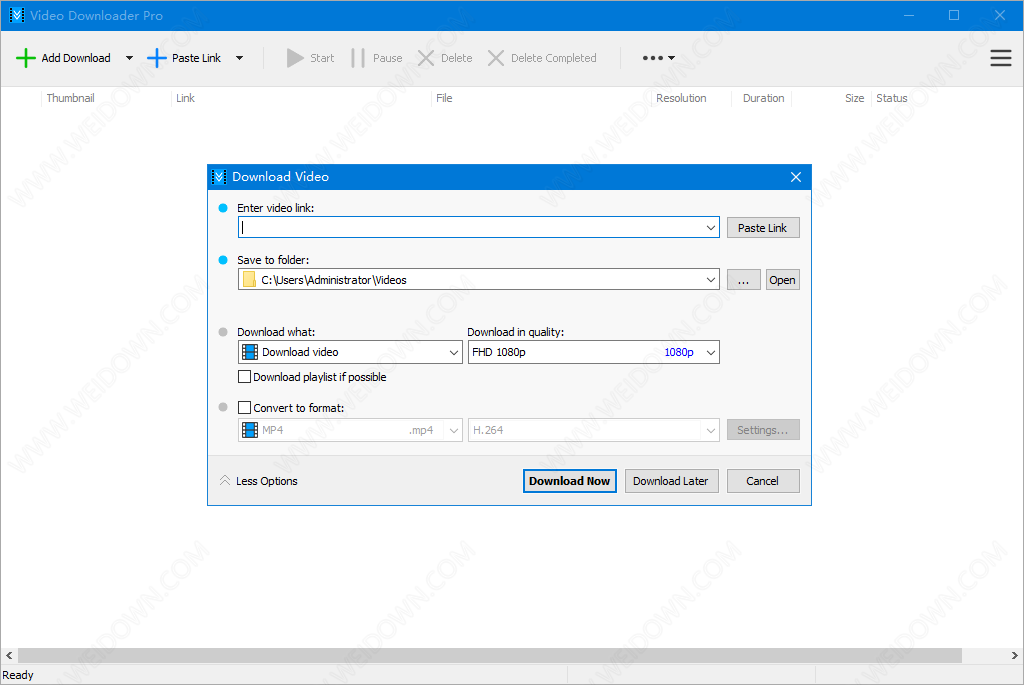Click the File column header
This screenshot has height=685, width=1024.
click(444, 98)
